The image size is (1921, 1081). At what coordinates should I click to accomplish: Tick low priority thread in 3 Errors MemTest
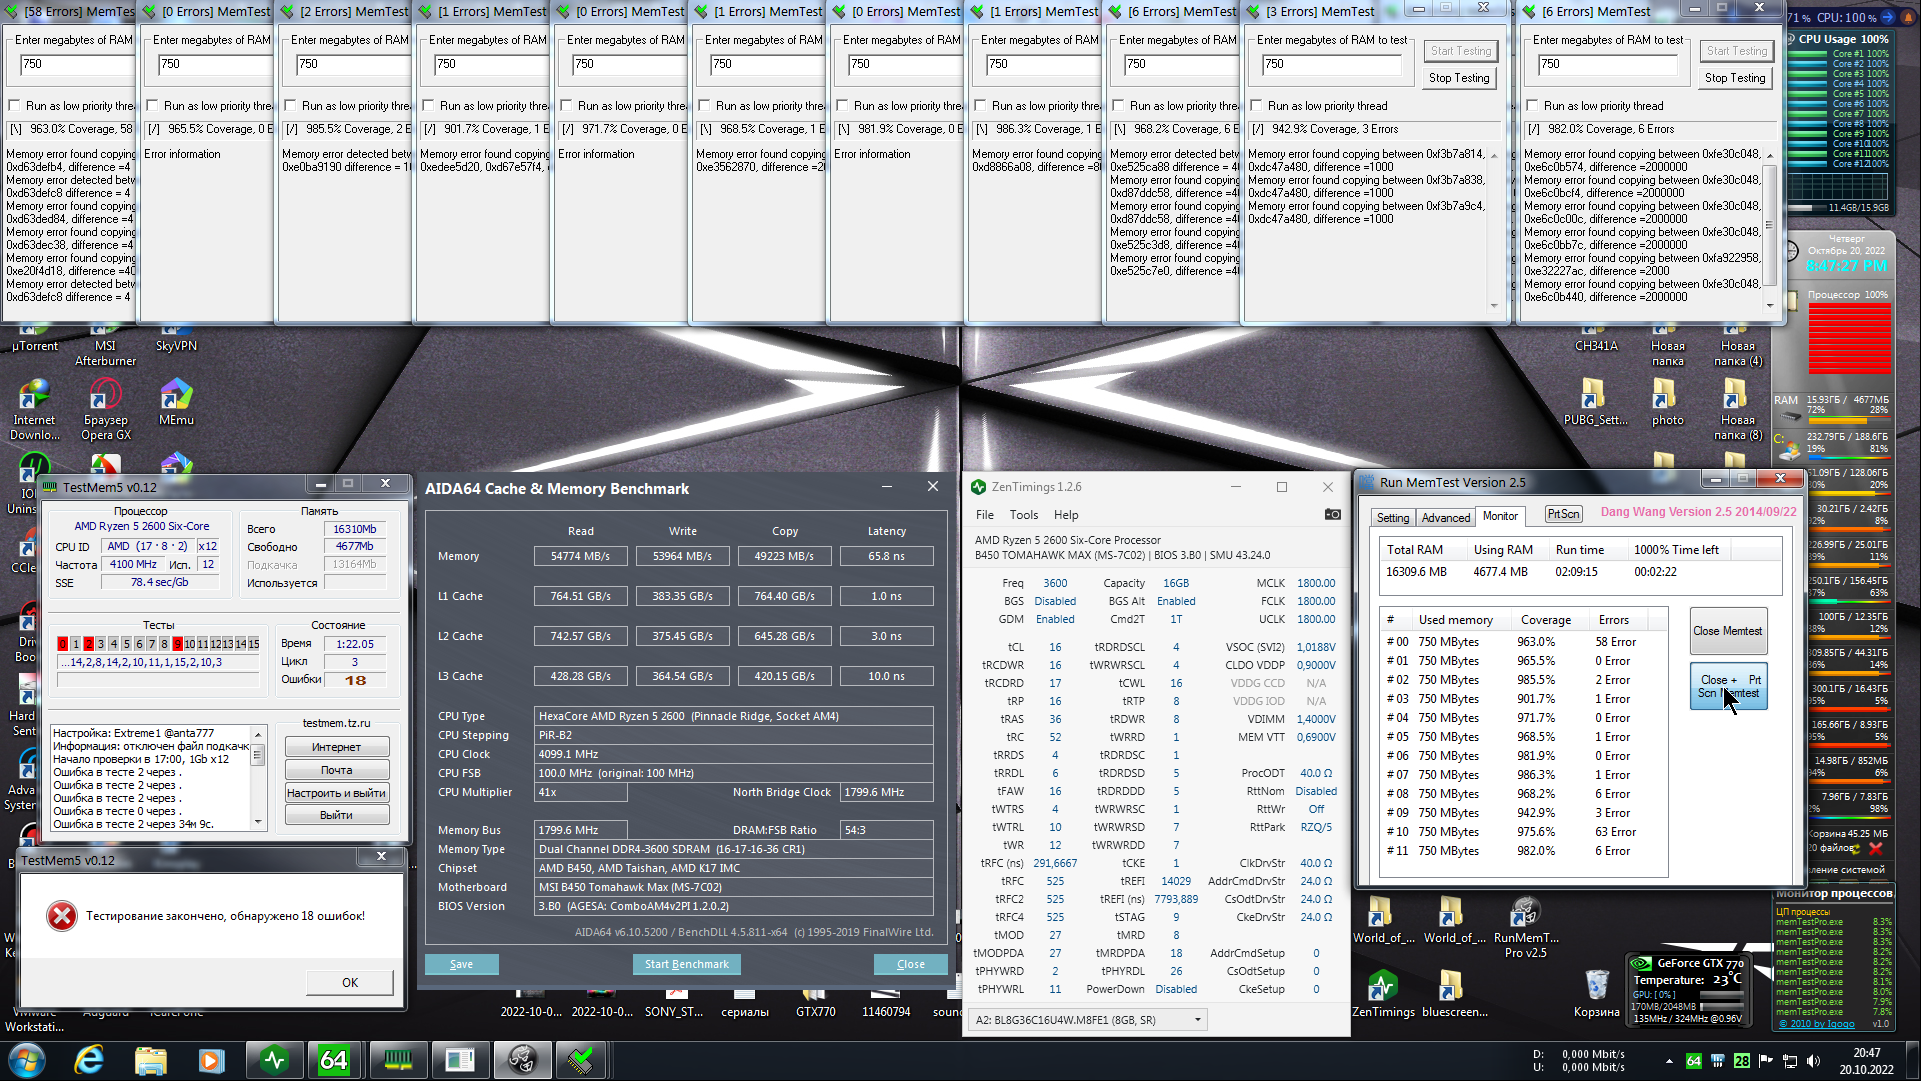(1256, 105)
